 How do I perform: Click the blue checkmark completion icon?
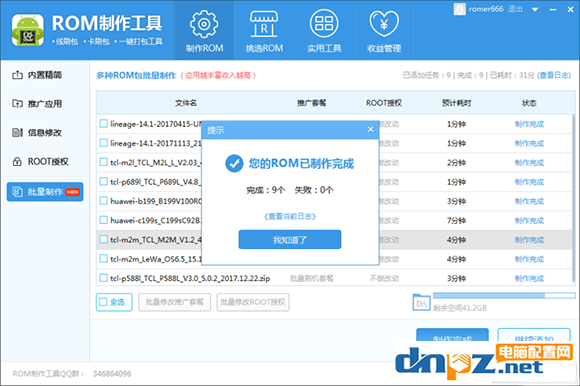point(234,163)
